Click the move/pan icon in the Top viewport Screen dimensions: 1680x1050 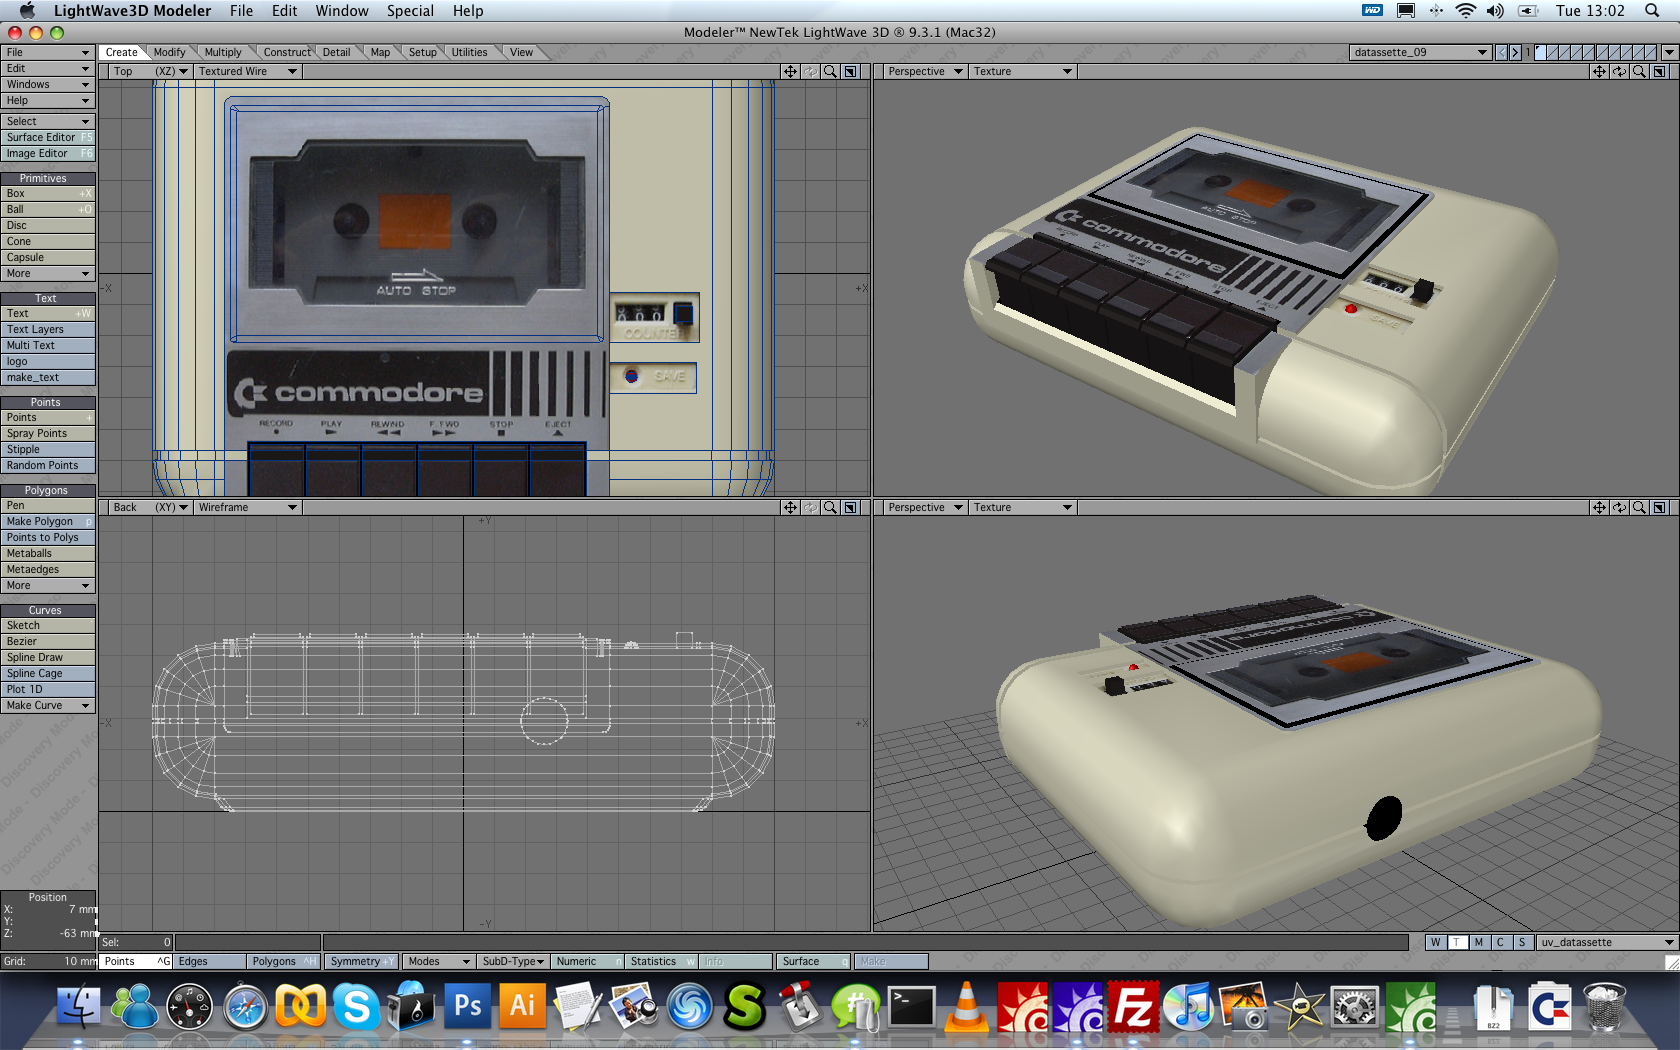(790, 71)
